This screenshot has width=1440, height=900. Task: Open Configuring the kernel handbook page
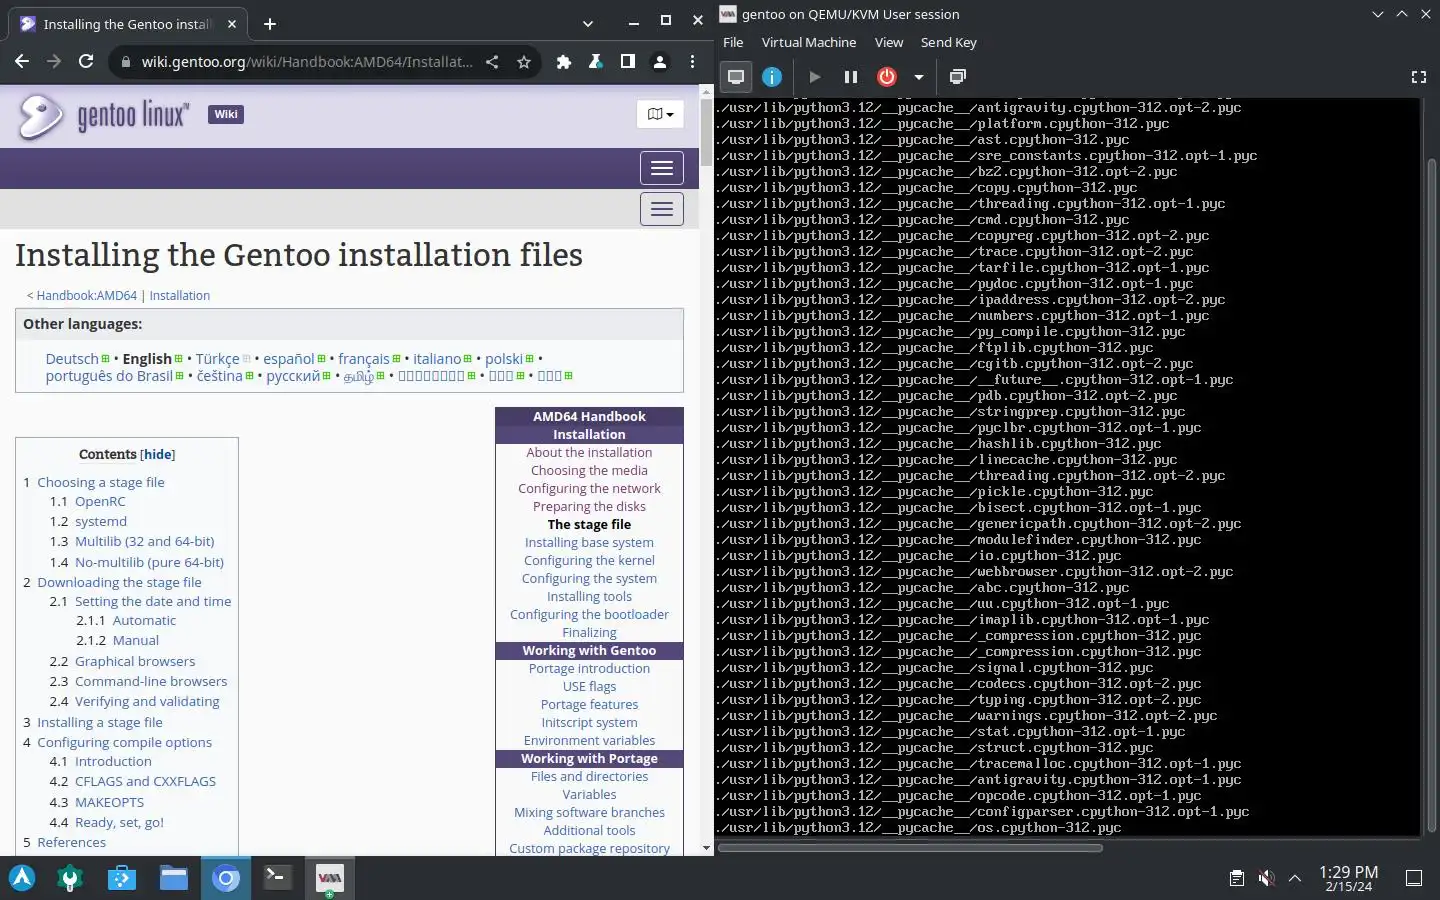(x=589, y=561)
